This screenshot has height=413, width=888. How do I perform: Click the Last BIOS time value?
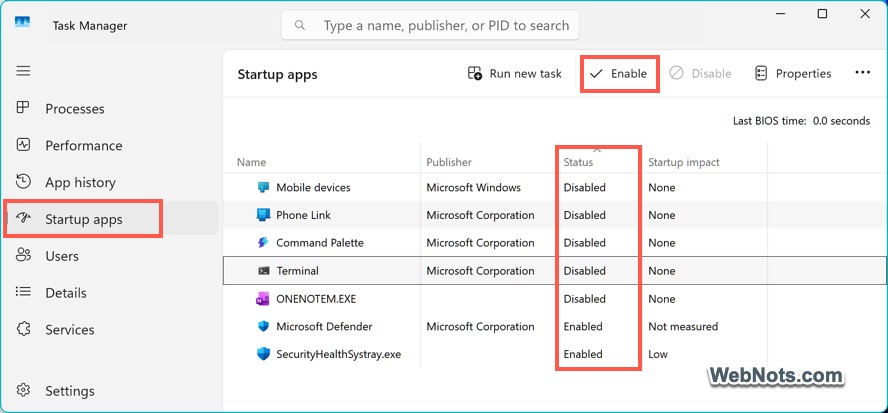841,121
